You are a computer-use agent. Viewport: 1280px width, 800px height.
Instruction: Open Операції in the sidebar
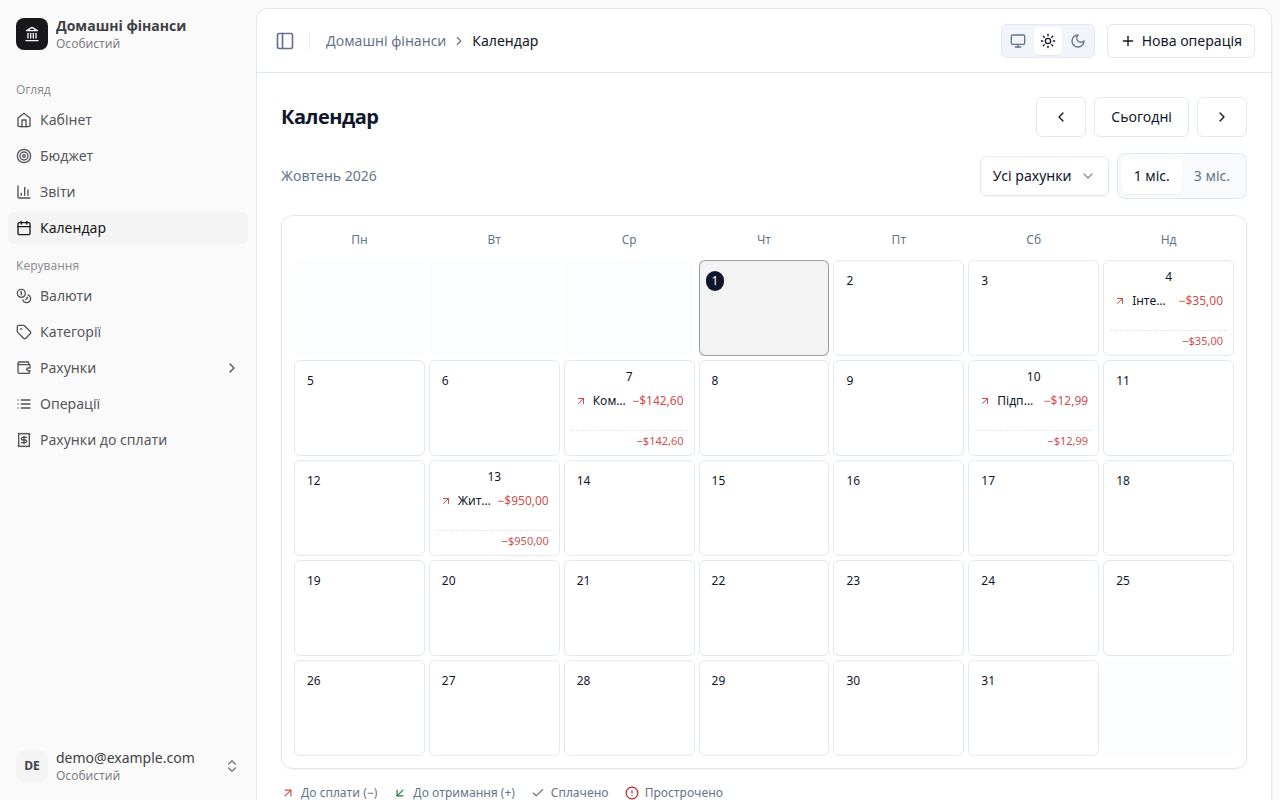pyautogui.click(x=128, y=404)
